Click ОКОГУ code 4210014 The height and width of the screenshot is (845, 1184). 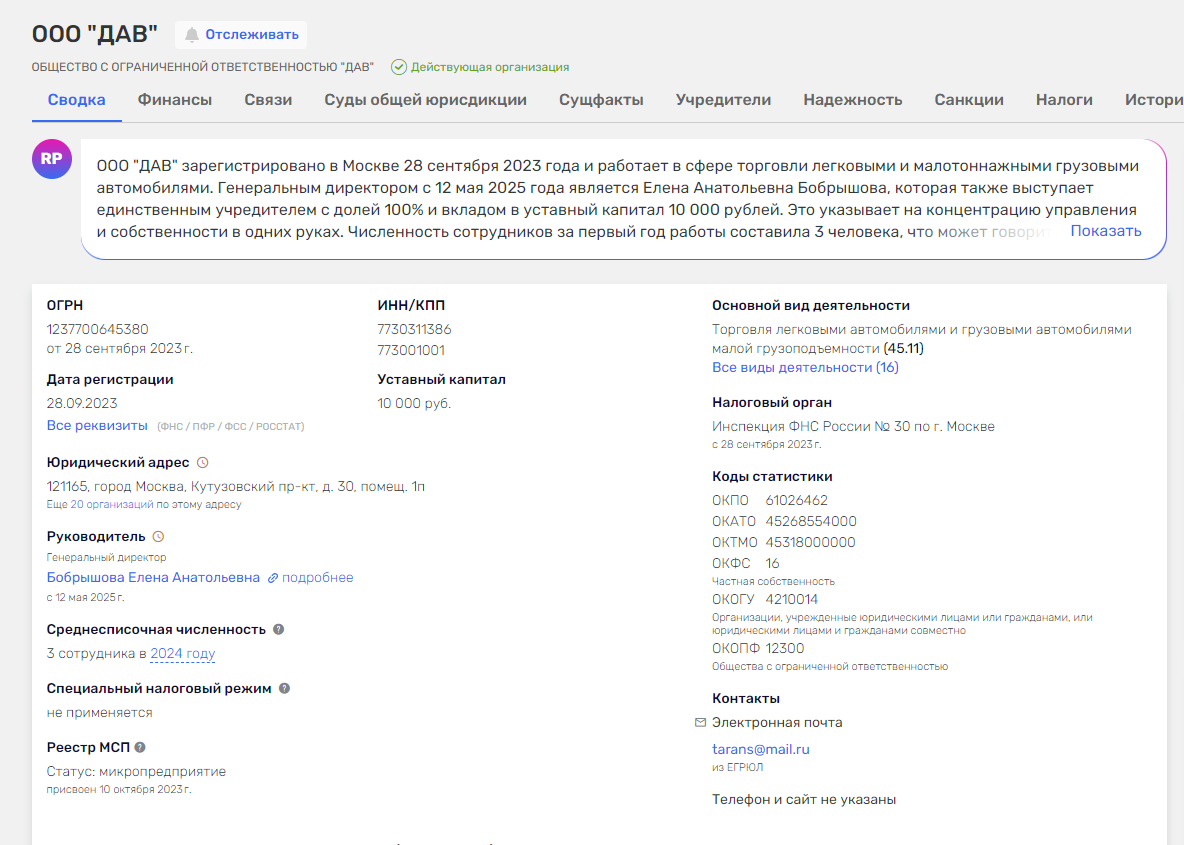[x=791, y=600]
